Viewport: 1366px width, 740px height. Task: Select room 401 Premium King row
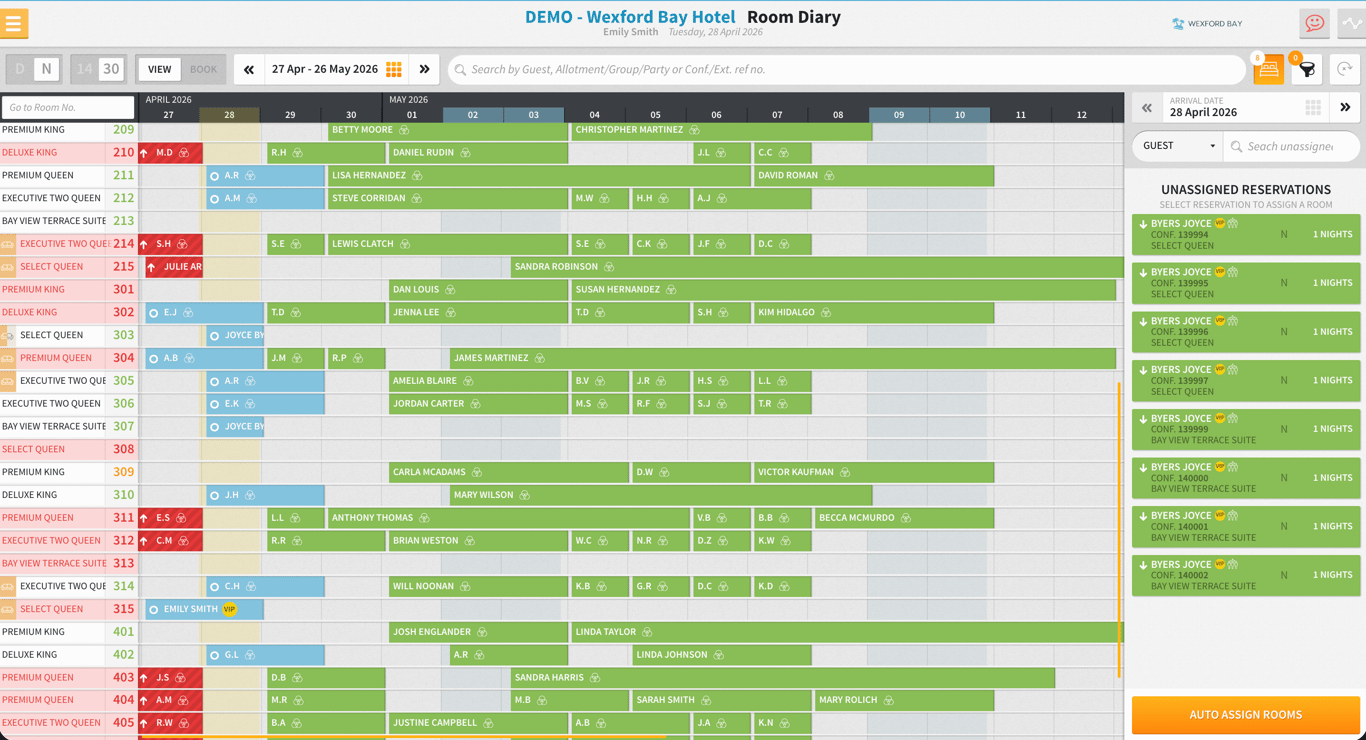[x=68, y=632]
